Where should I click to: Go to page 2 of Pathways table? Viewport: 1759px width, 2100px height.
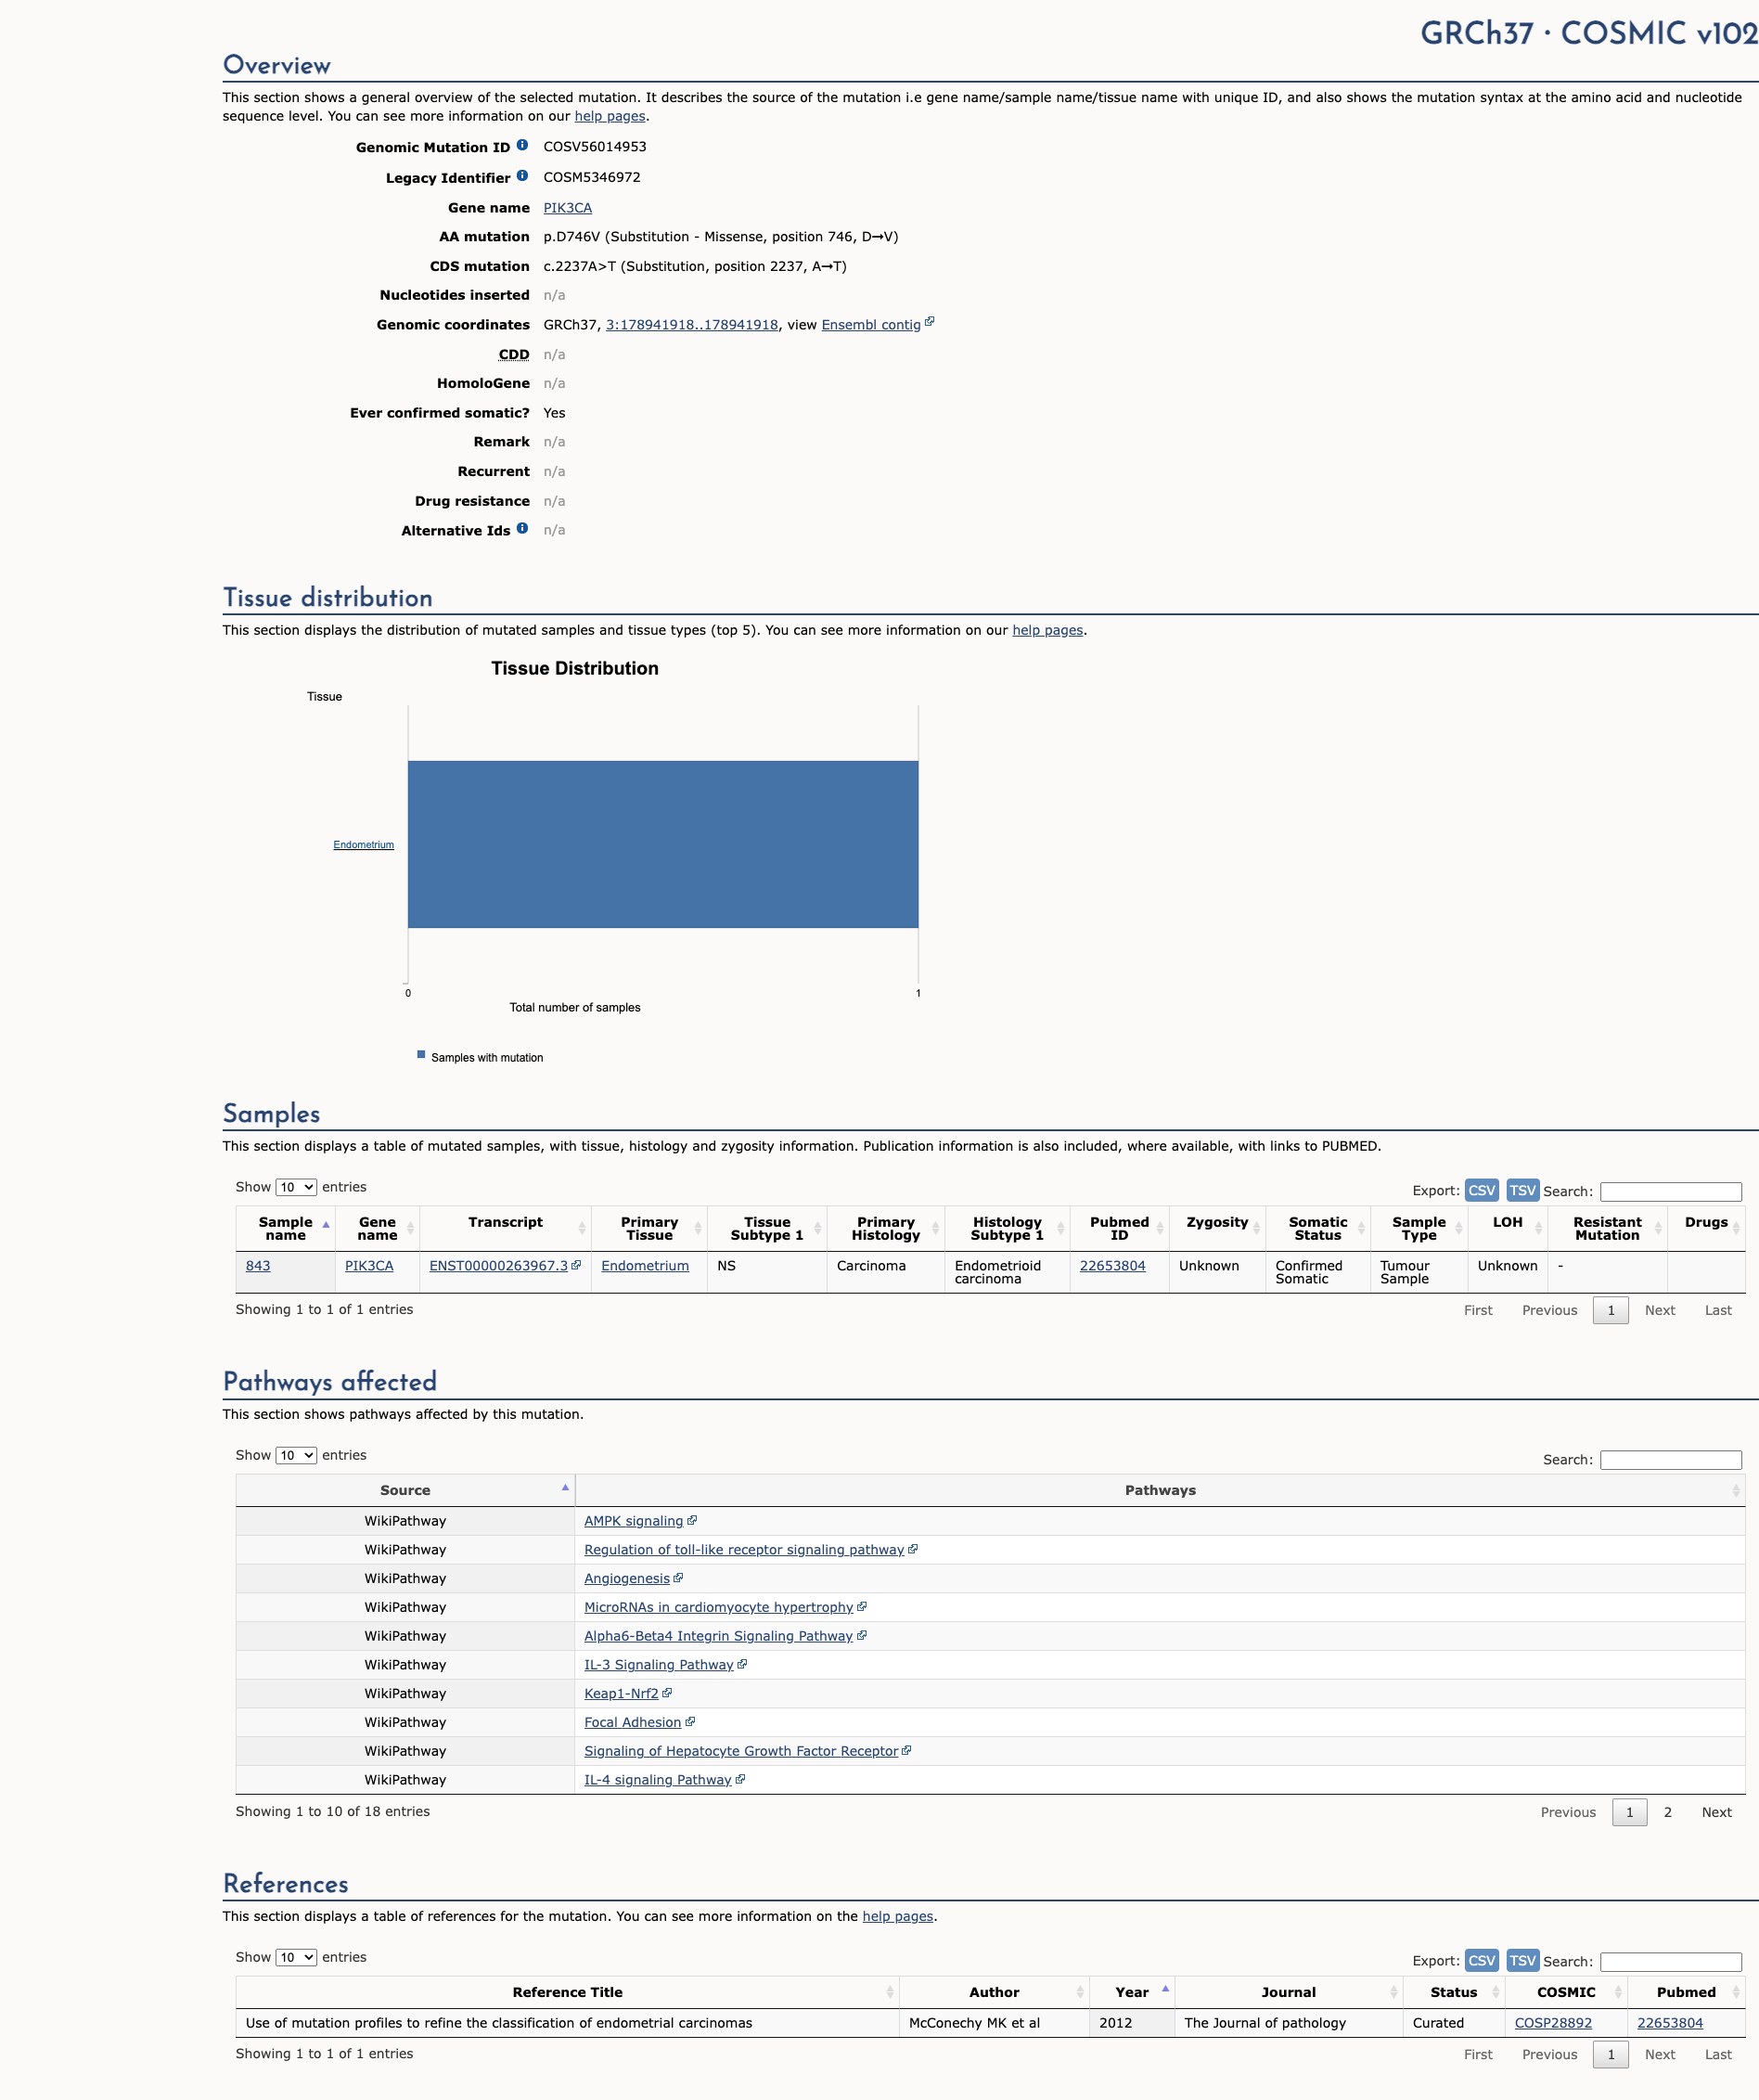pyautogui.click(x=1667, y=1812)
